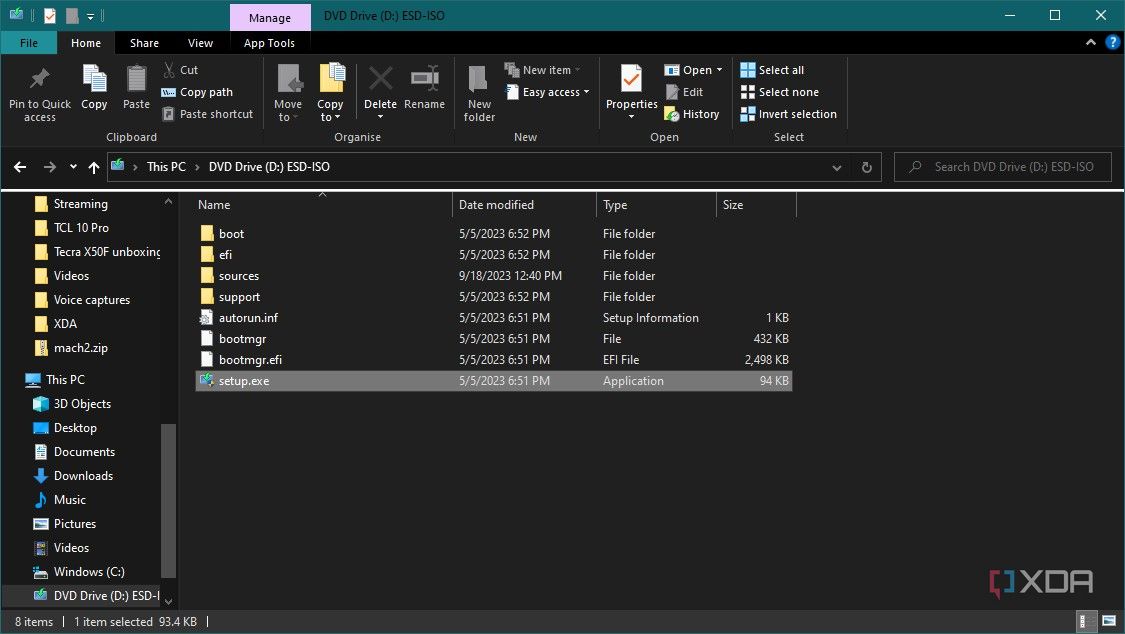The width and height of the screenshot is (1125, 634).
Task: Click the History command
Action: [692, 114]
